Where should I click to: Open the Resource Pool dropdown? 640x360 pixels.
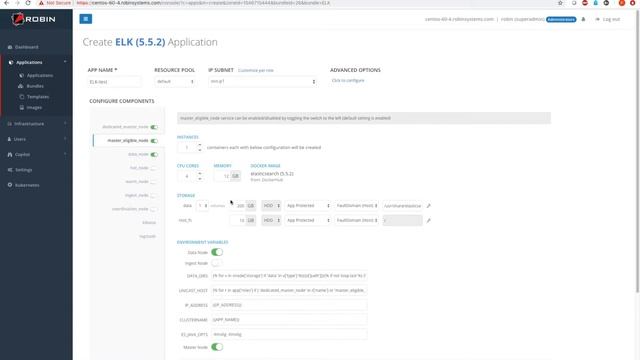175,82
